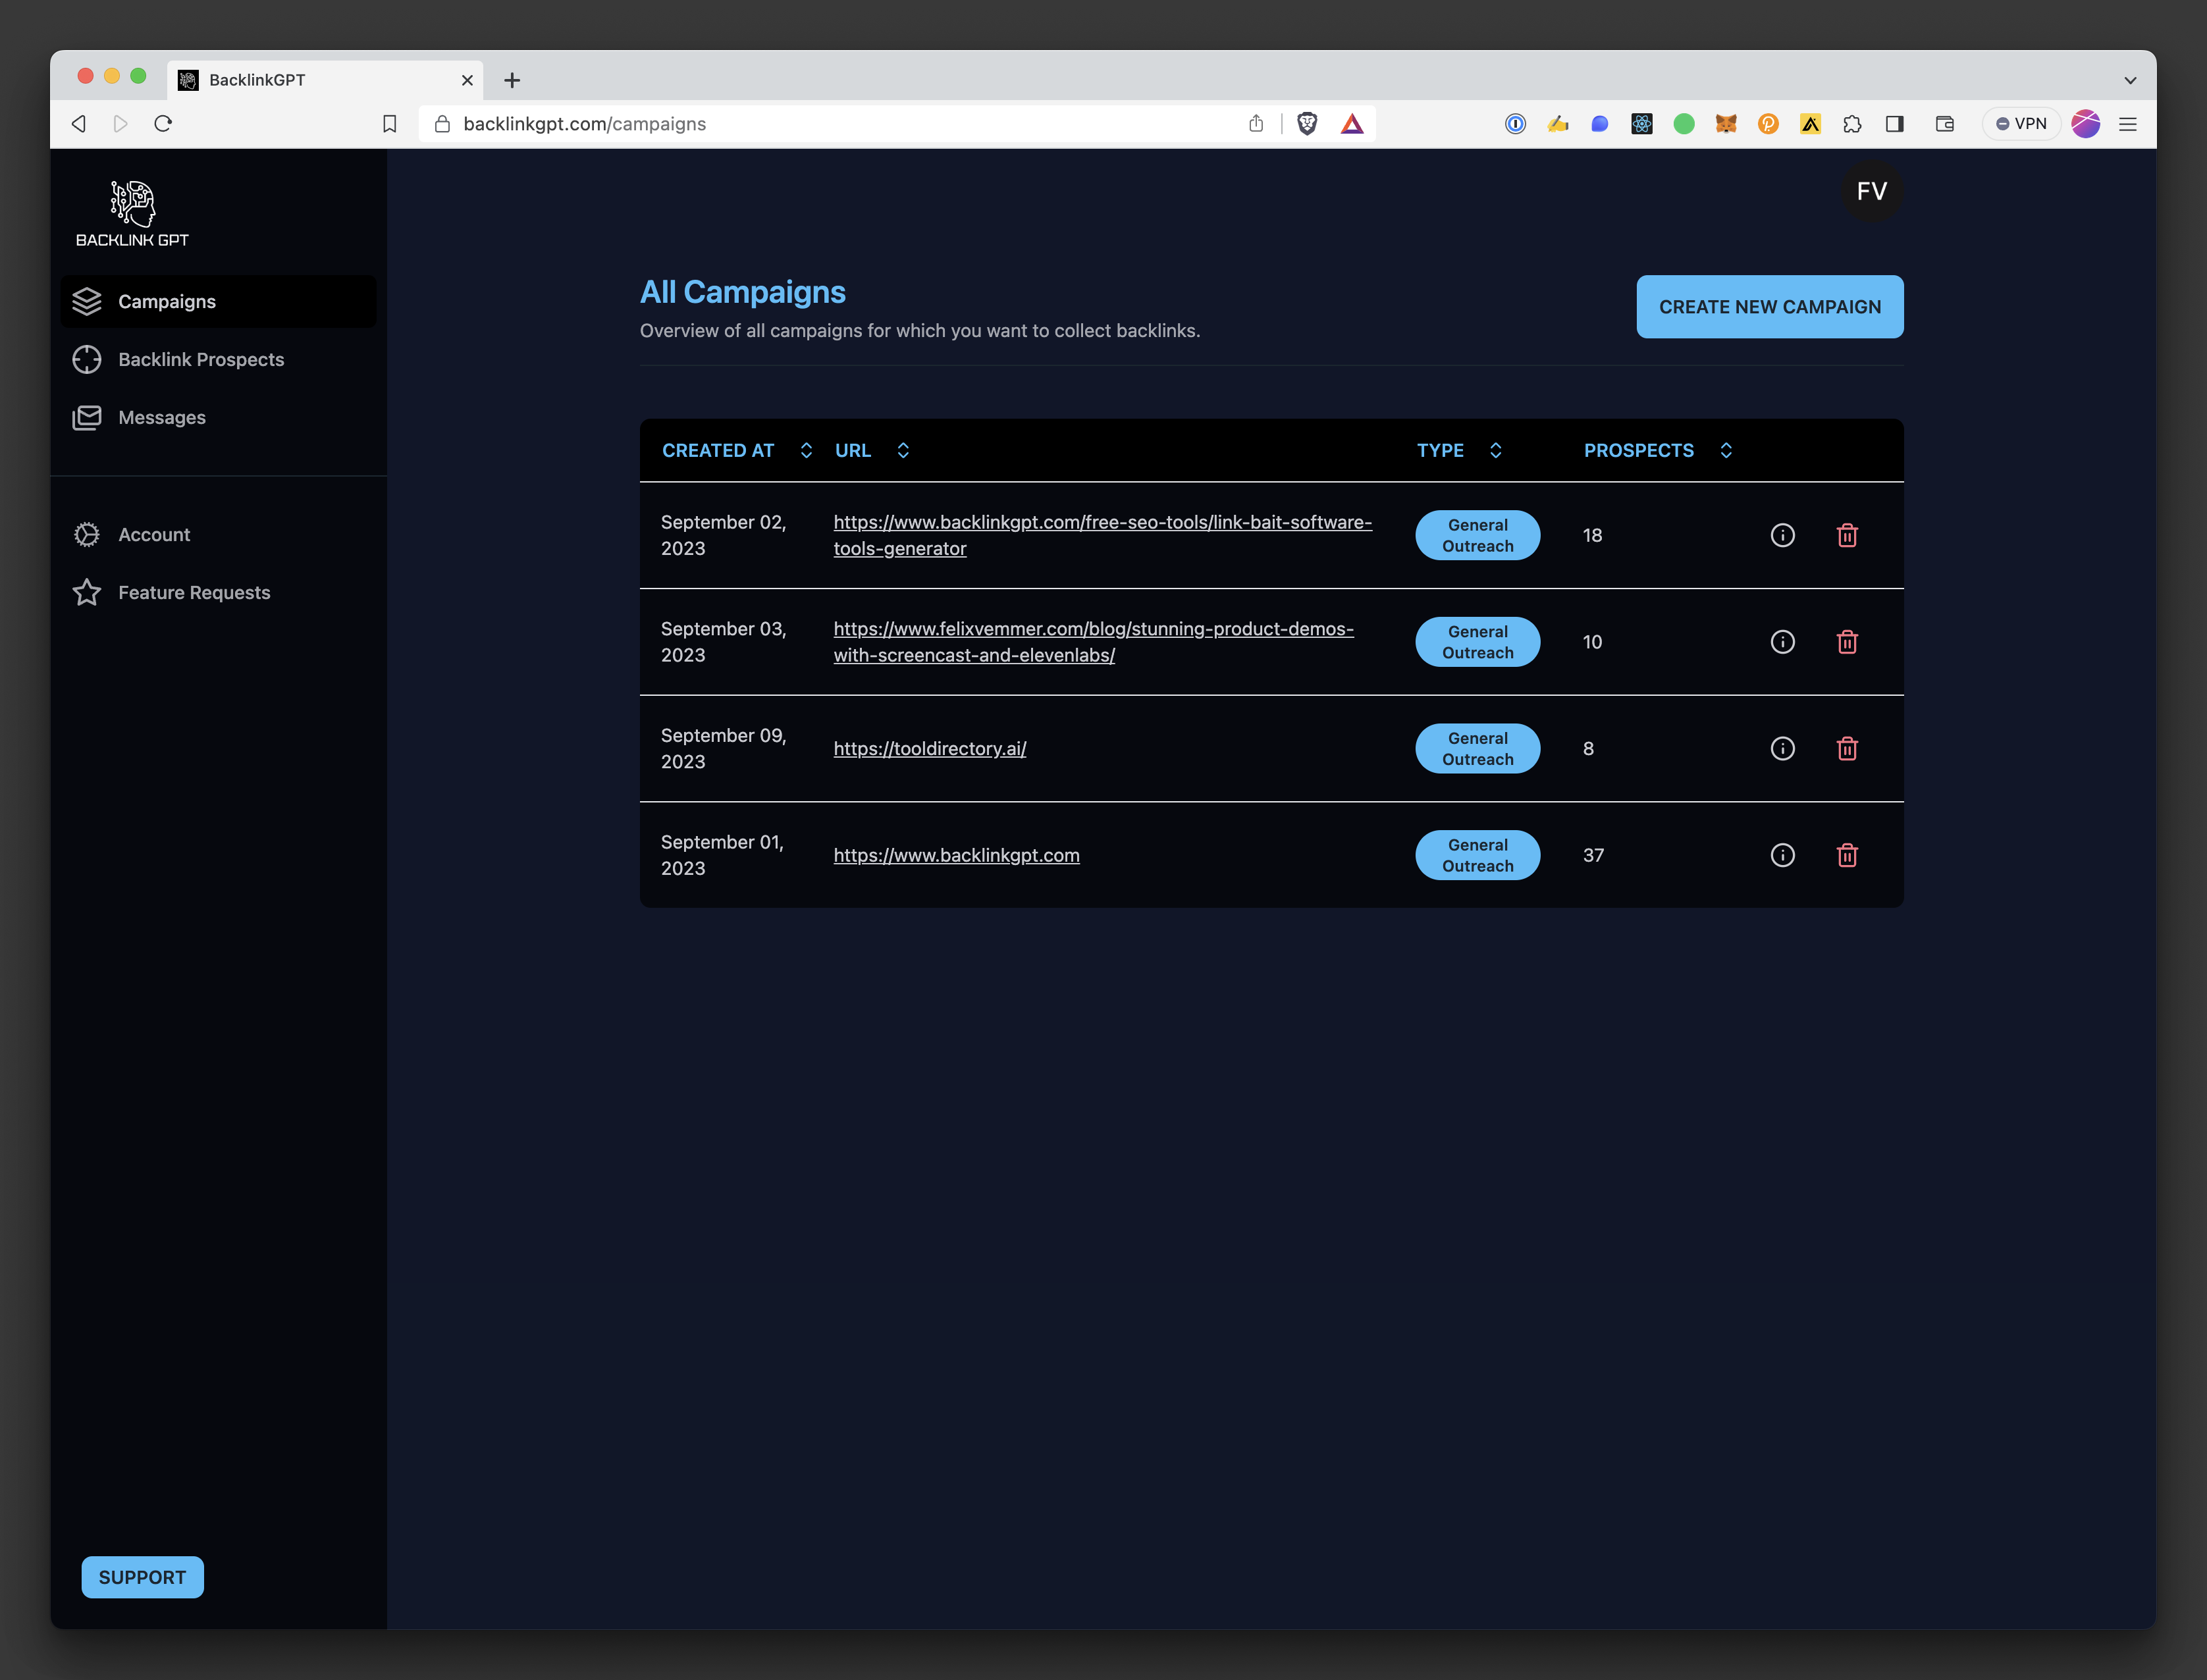Viewport: 2207px width, 1680px height.
Task: Open the https://www.backlinkgpt.com campaign link
Action: (x=956, y=855)
